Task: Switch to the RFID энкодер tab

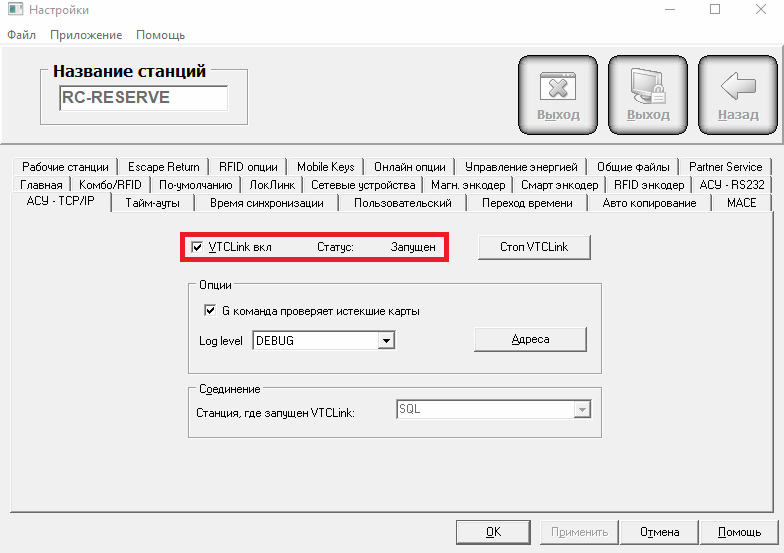Action: point(649,184)
